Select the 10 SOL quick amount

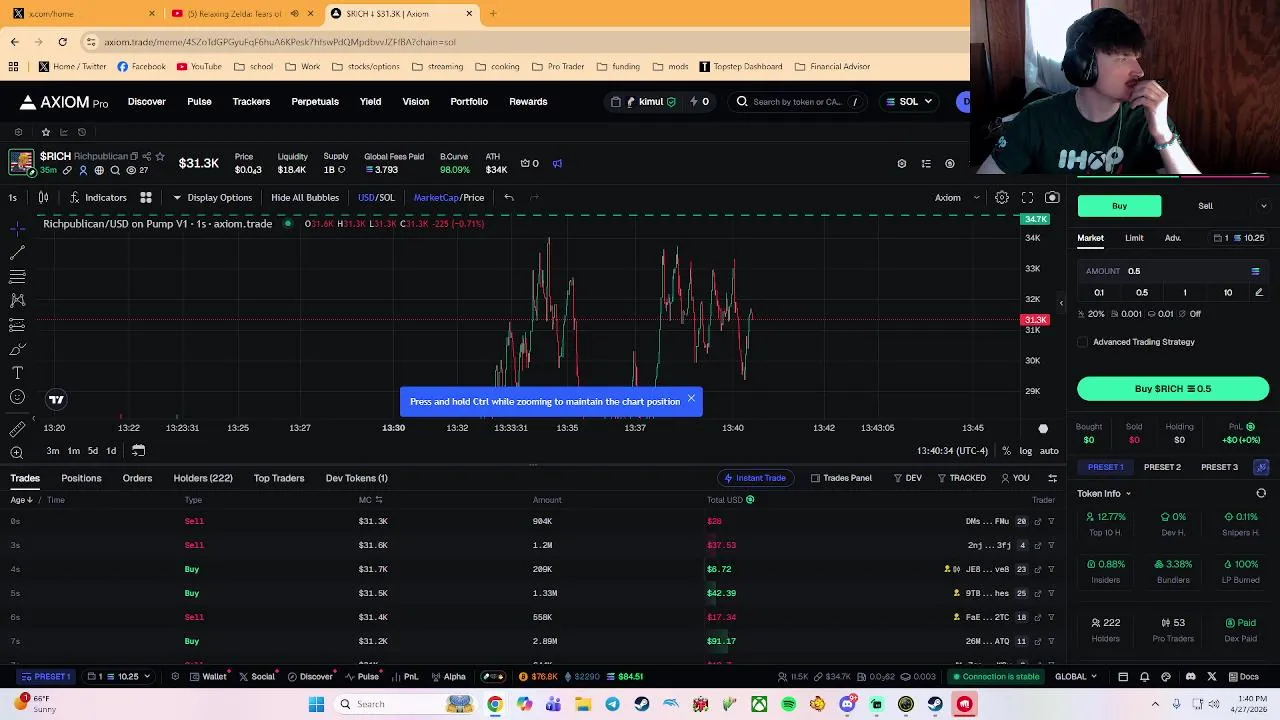1228,292
